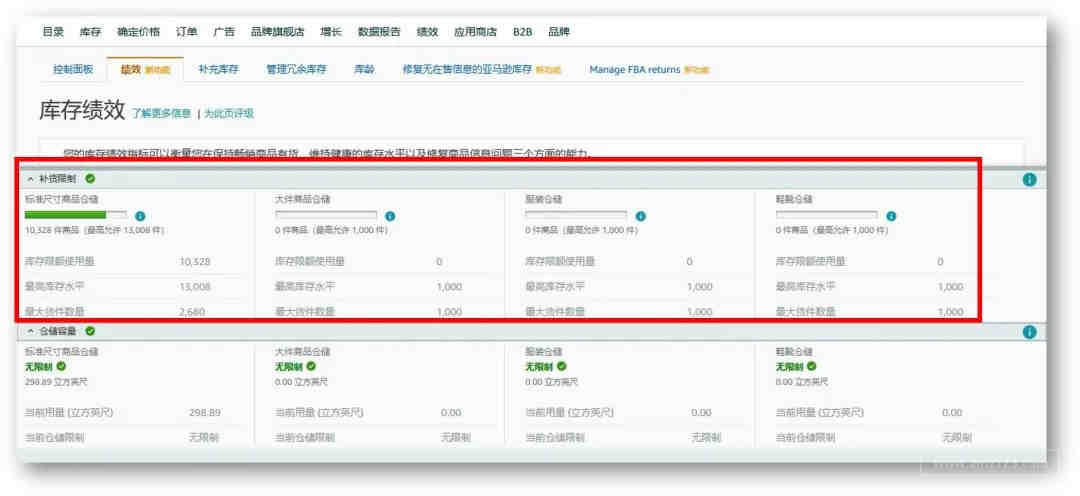The width and height of the screenshot is (1080, 496).
Task: Click 最高库存水平 value 13,008
Action: coord(195,287)
